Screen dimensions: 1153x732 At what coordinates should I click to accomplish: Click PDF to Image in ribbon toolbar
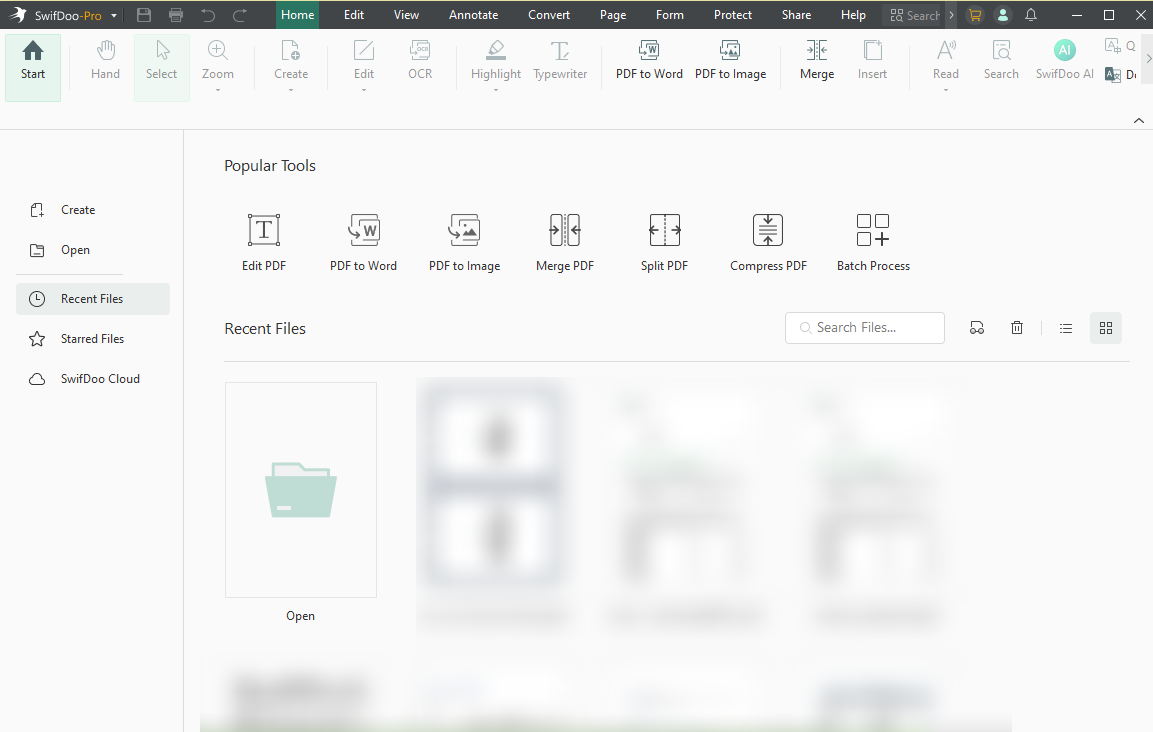730,62
